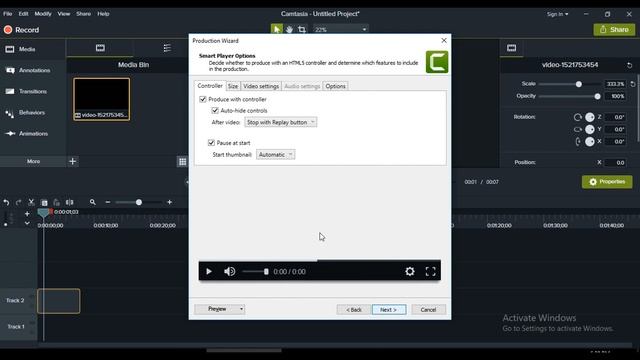Open the Modify menu

[x=43, y=13]
